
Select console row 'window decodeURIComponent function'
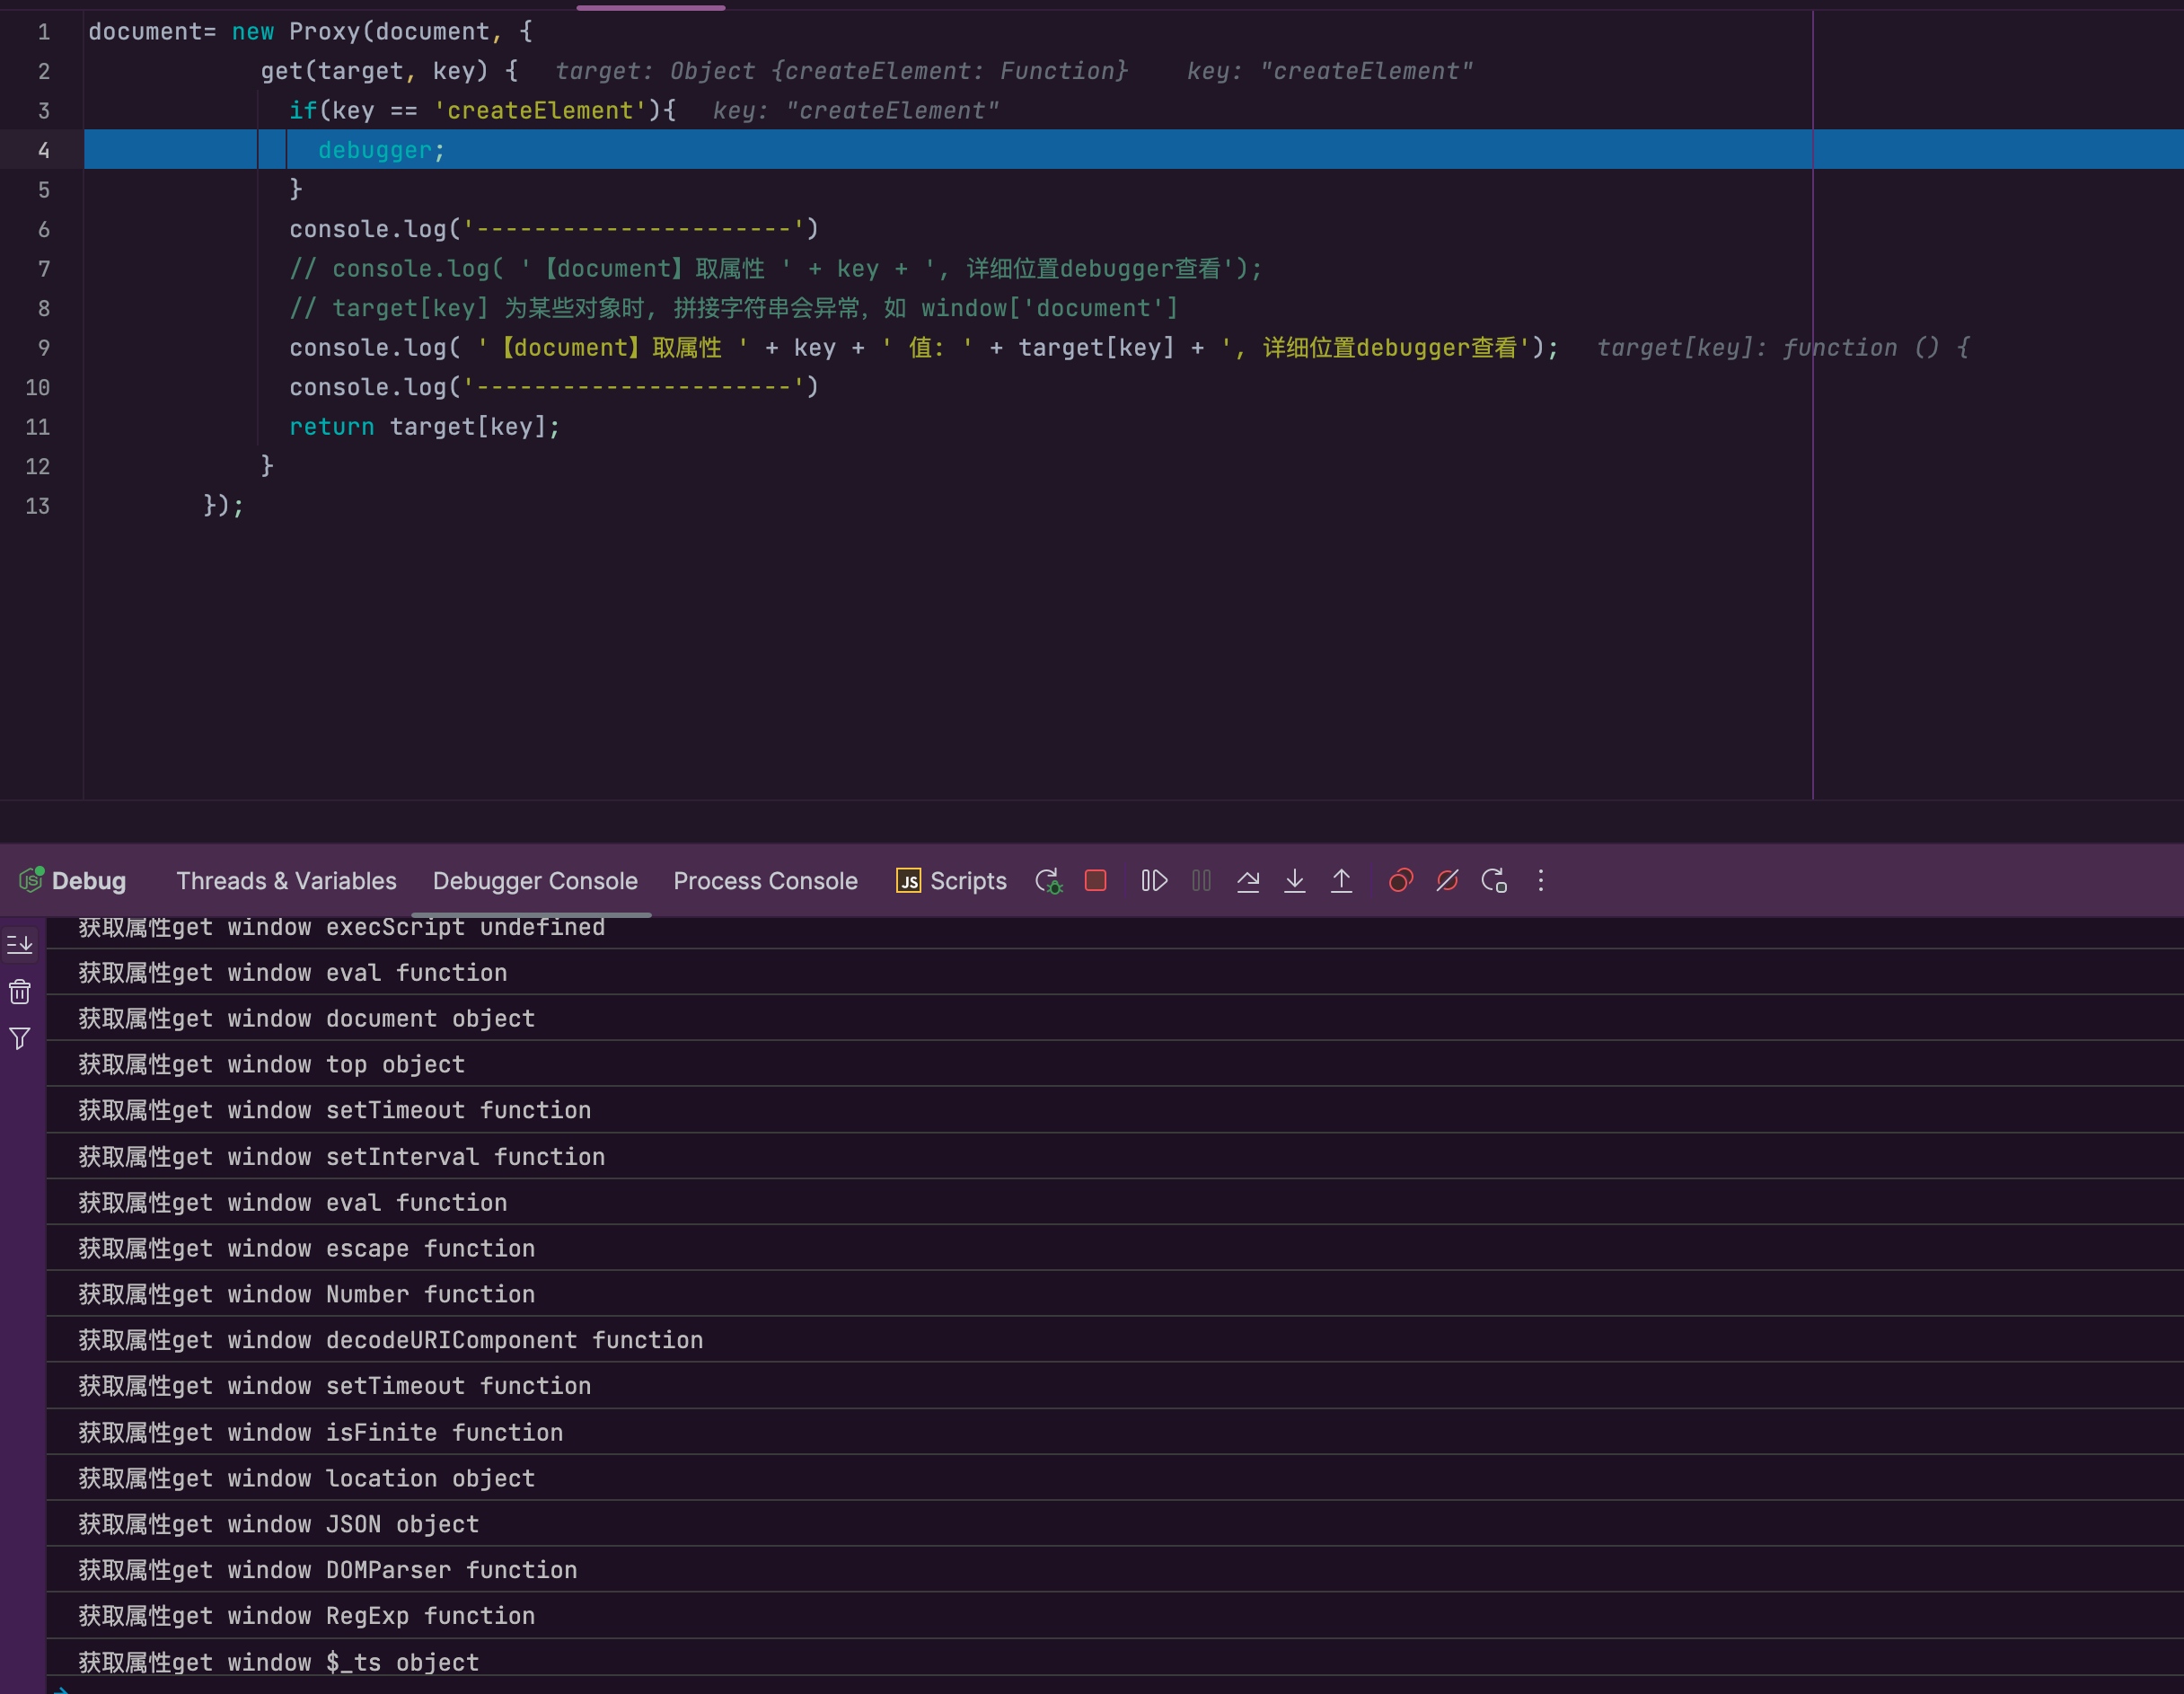click(1114, 1340)
